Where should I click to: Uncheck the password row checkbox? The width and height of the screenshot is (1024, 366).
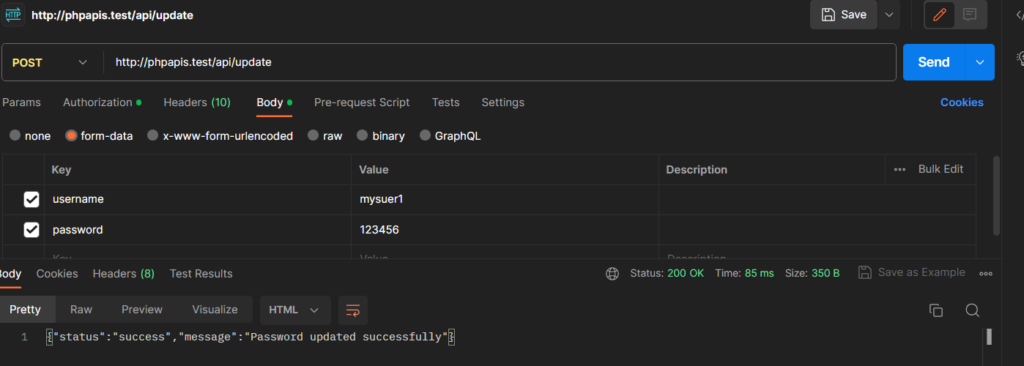click(31, 230)
